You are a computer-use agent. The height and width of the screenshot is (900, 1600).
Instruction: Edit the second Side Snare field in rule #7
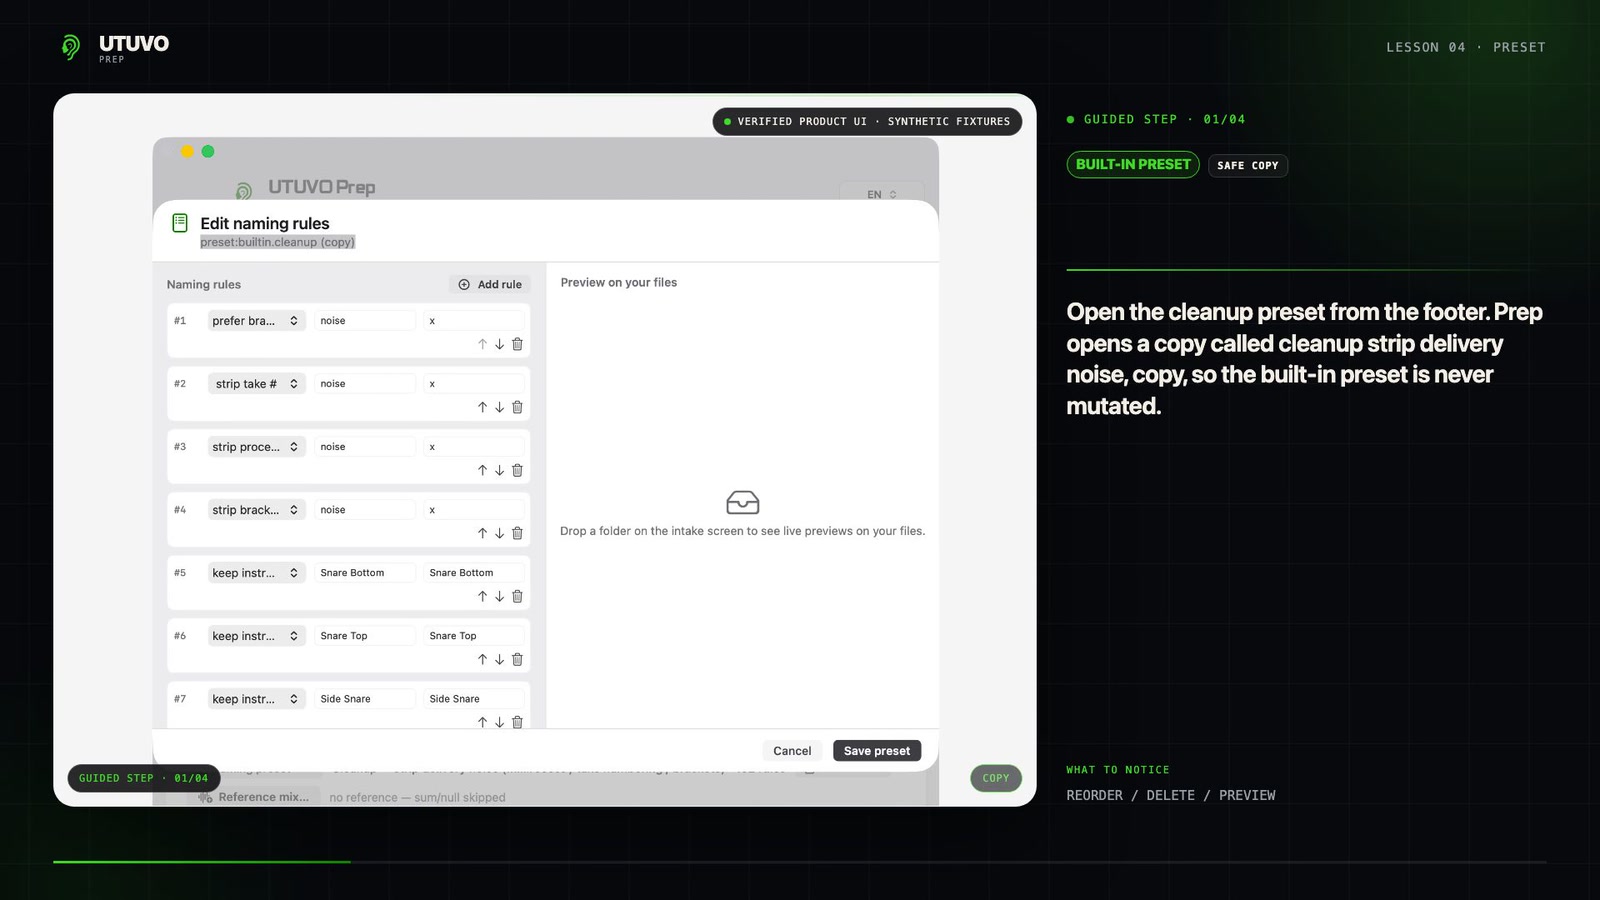pyautogui.click(x=474, y=699)
